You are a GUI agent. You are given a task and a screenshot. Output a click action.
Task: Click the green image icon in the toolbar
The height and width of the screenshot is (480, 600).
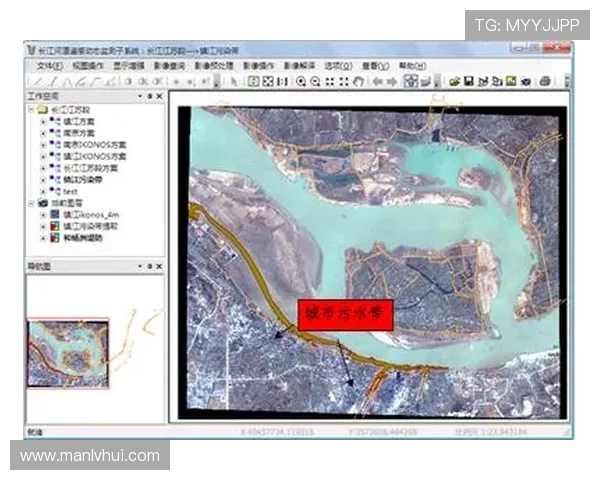tap(511, 82)
